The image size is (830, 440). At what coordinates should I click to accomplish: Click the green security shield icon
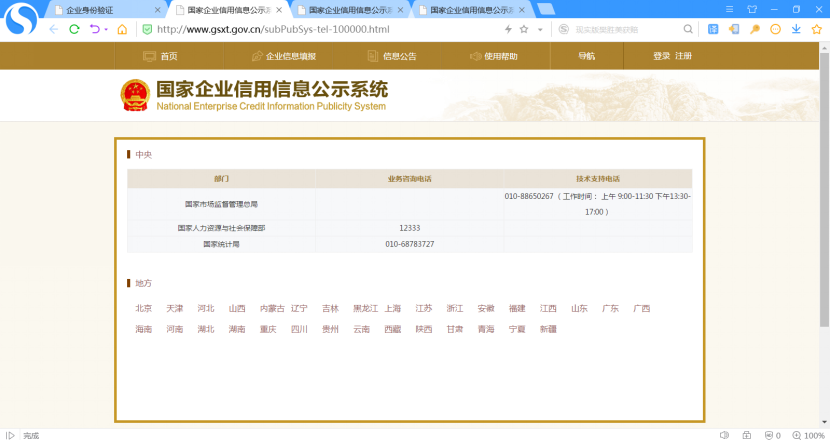148,29
